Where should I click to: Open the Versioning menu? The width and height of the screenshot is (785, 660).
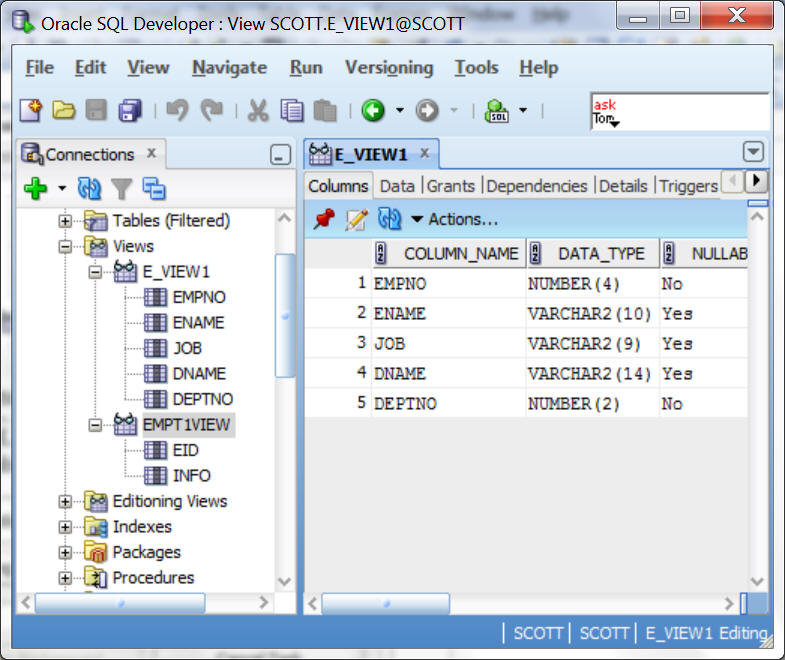click(x=389, y=67)
